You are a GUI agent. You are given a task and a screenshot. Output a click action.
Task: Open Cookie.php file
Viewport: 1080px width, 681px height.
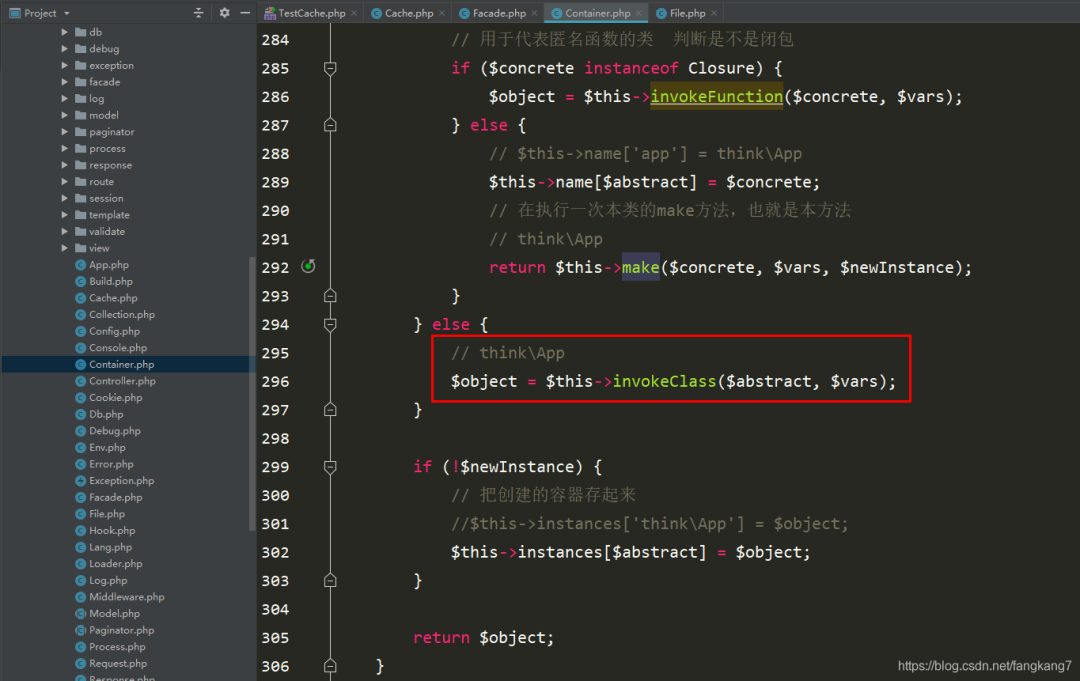109,397
